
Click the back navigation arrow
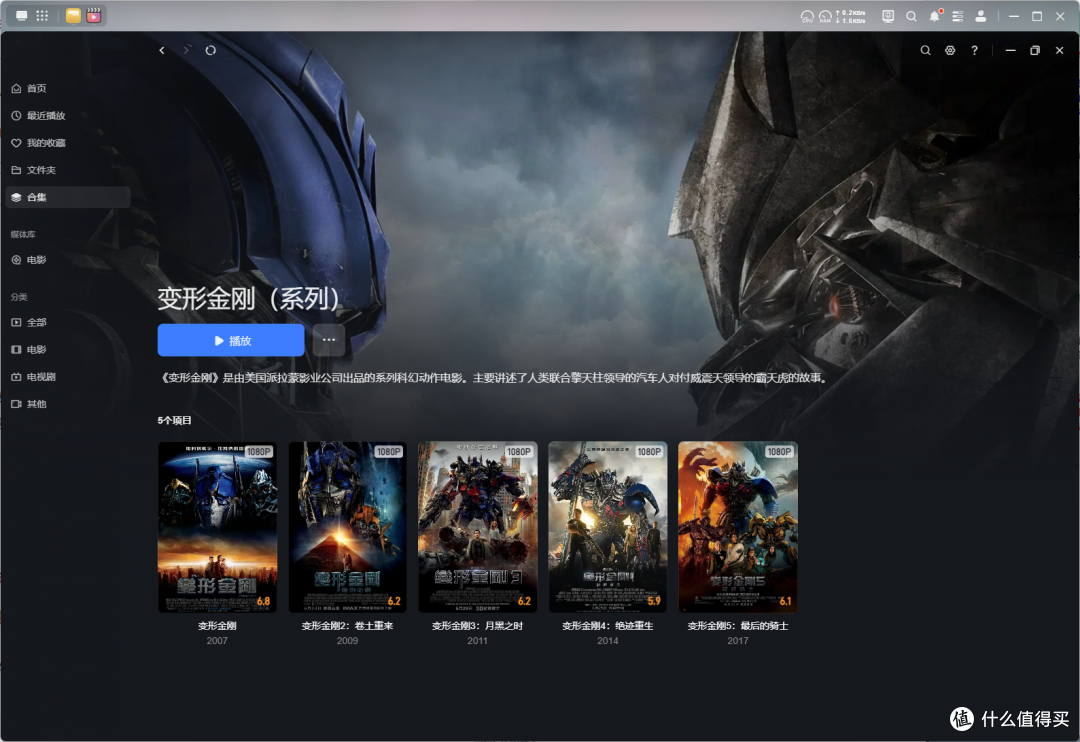162,50
